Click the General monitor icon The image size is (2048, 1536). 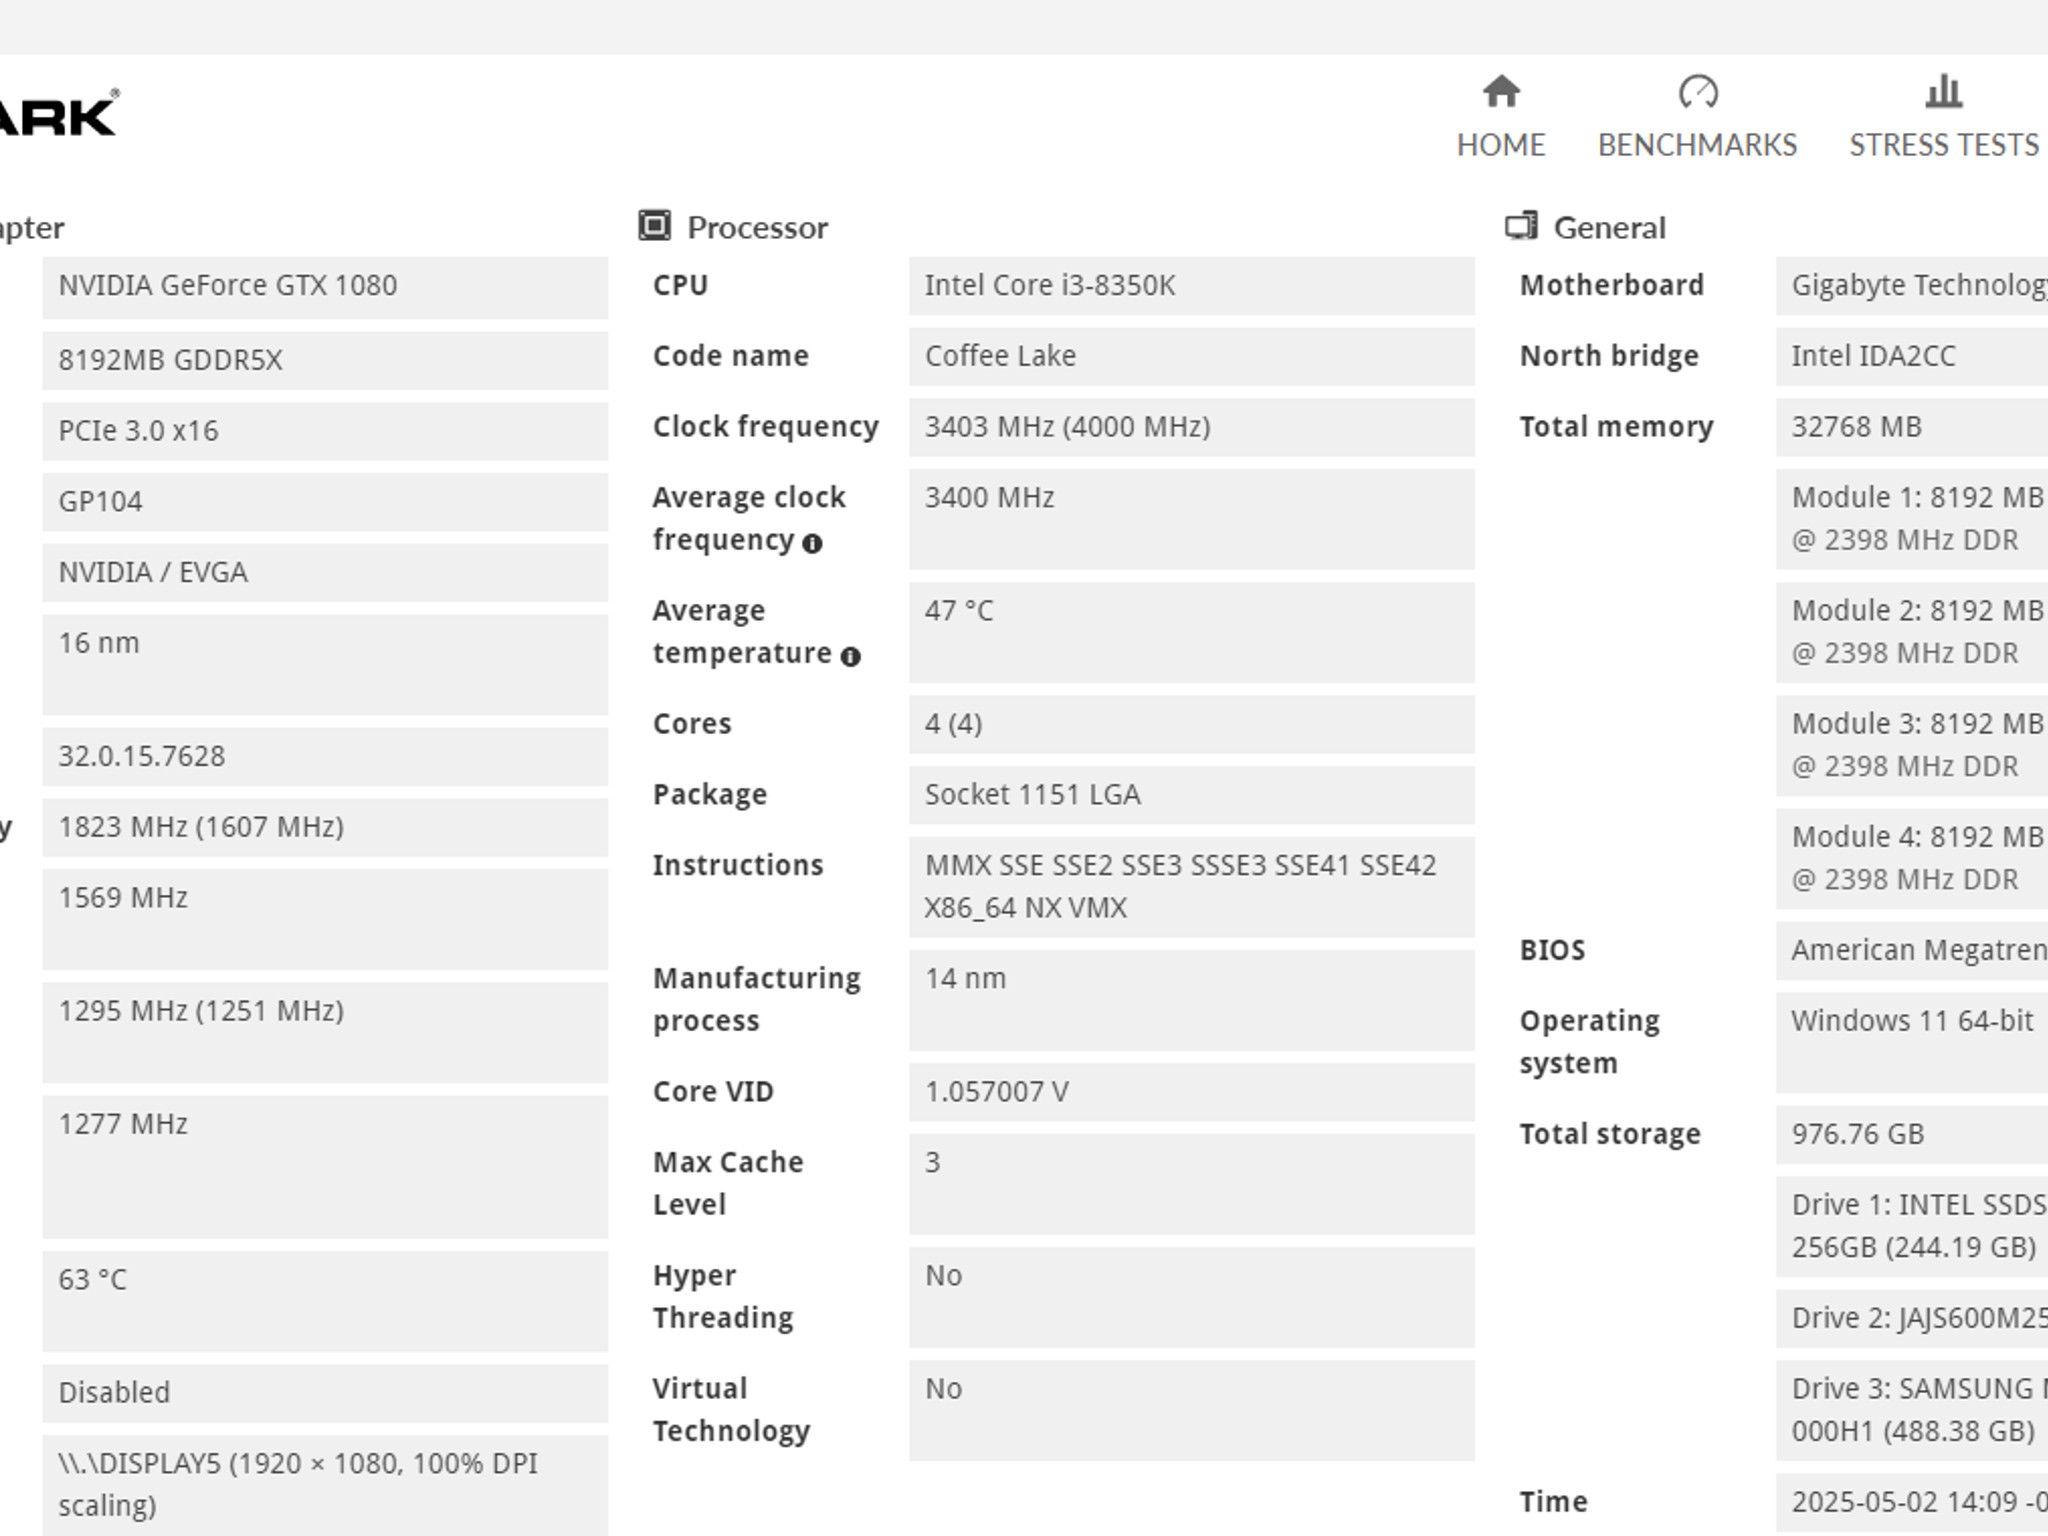point(1521,226)
